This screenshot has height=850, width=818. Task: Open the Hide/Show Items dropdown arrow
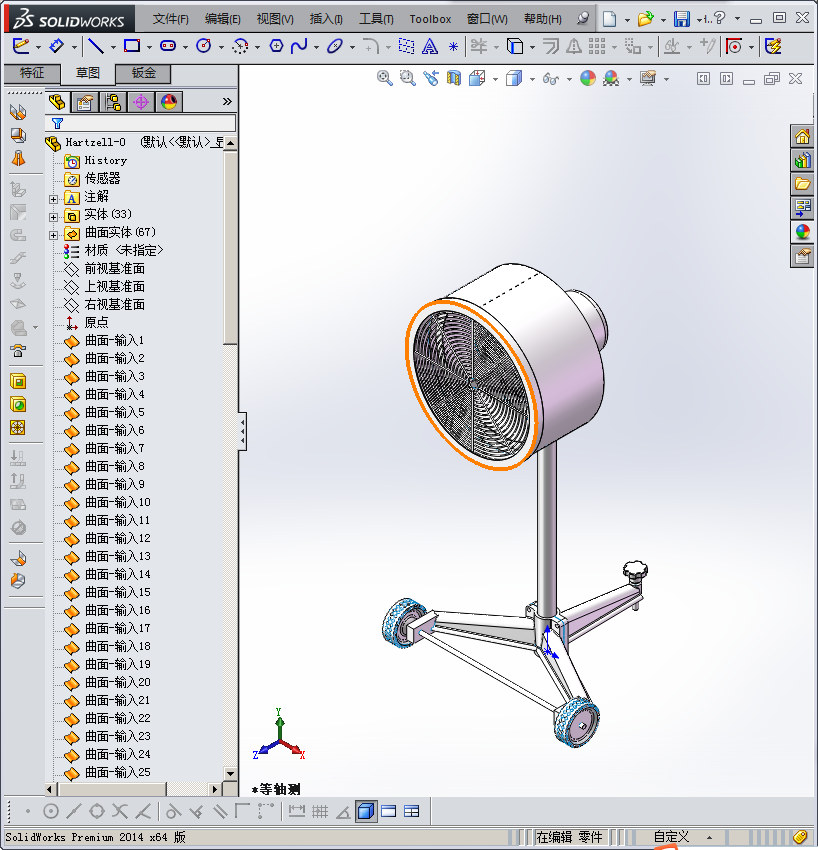[569, 79]
